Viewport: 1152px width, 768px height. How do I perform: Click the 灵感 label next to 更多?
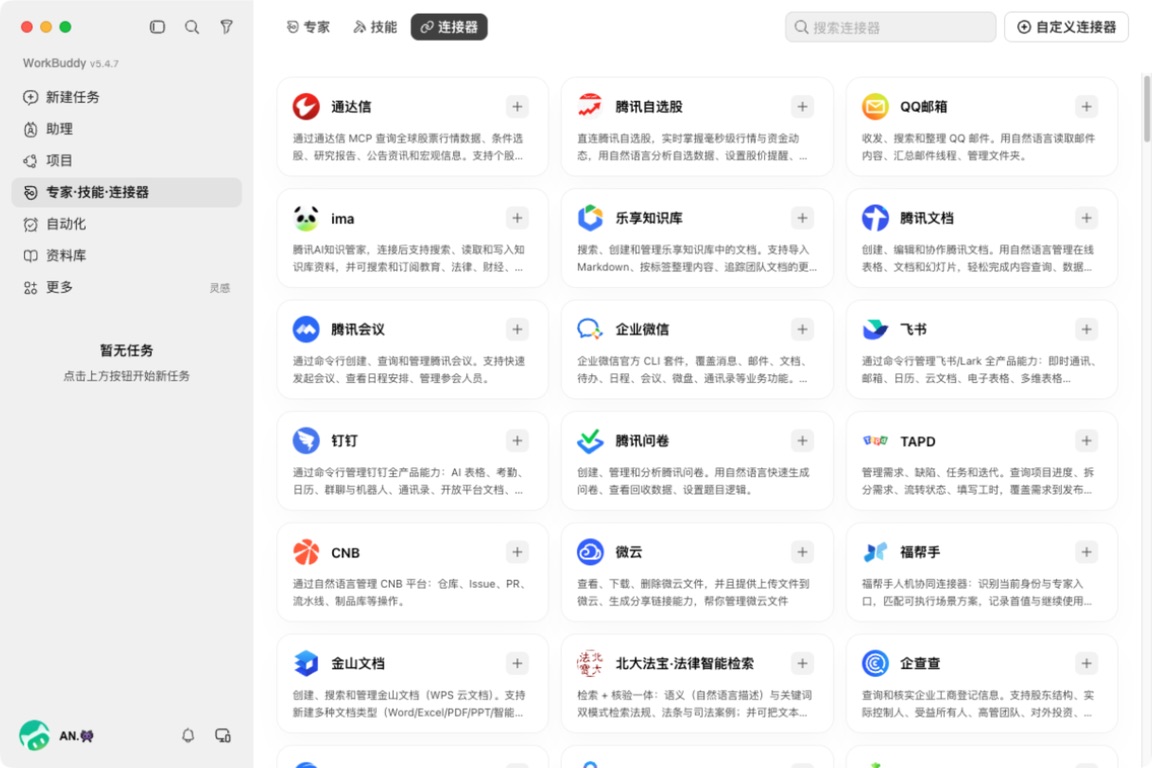(220, 288)
